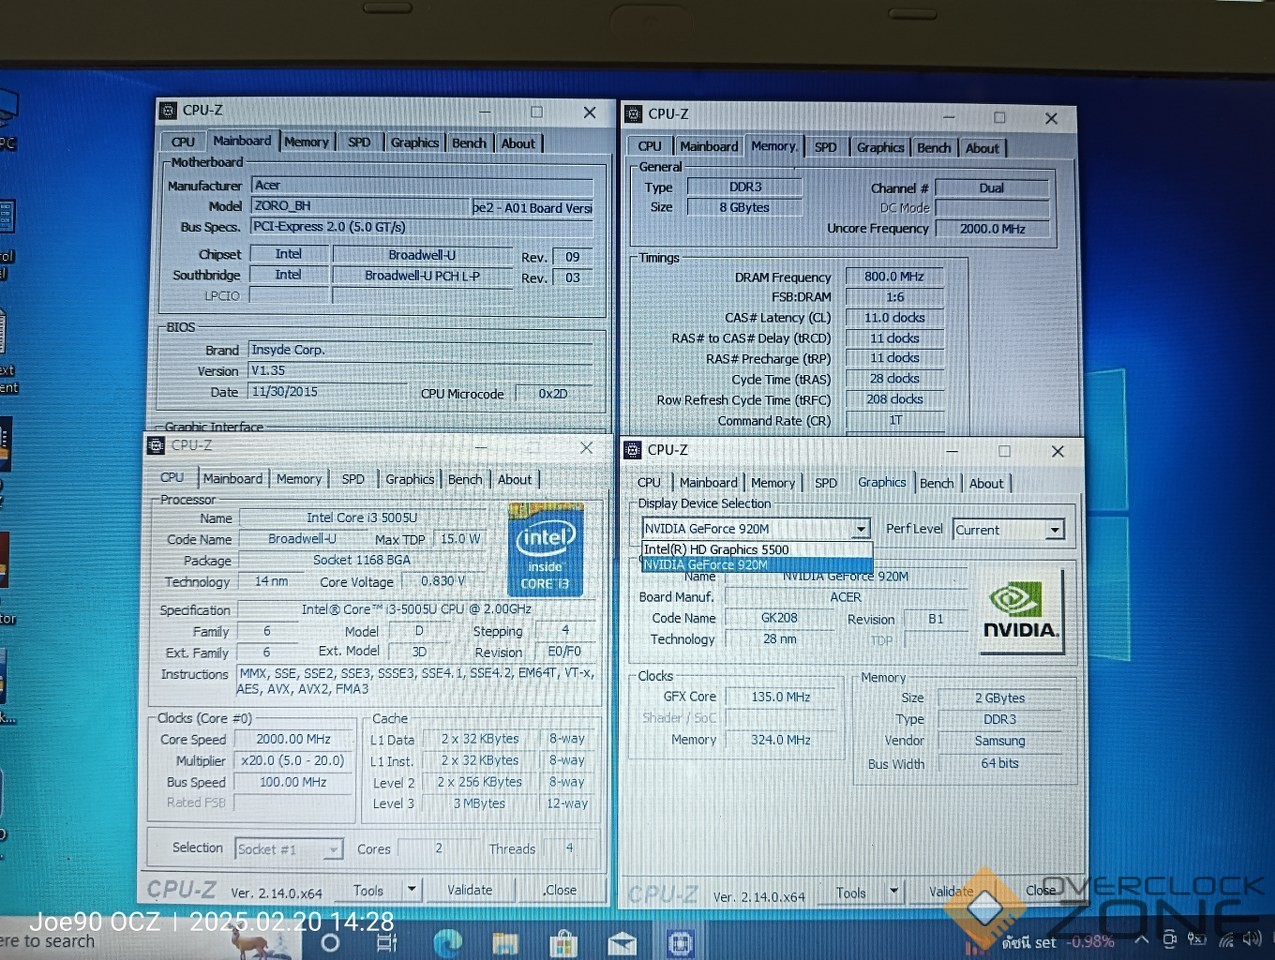Screen dimensions: 1275x960
Task: Open the Graphics tab in the memory timings window
Action: 880,148
